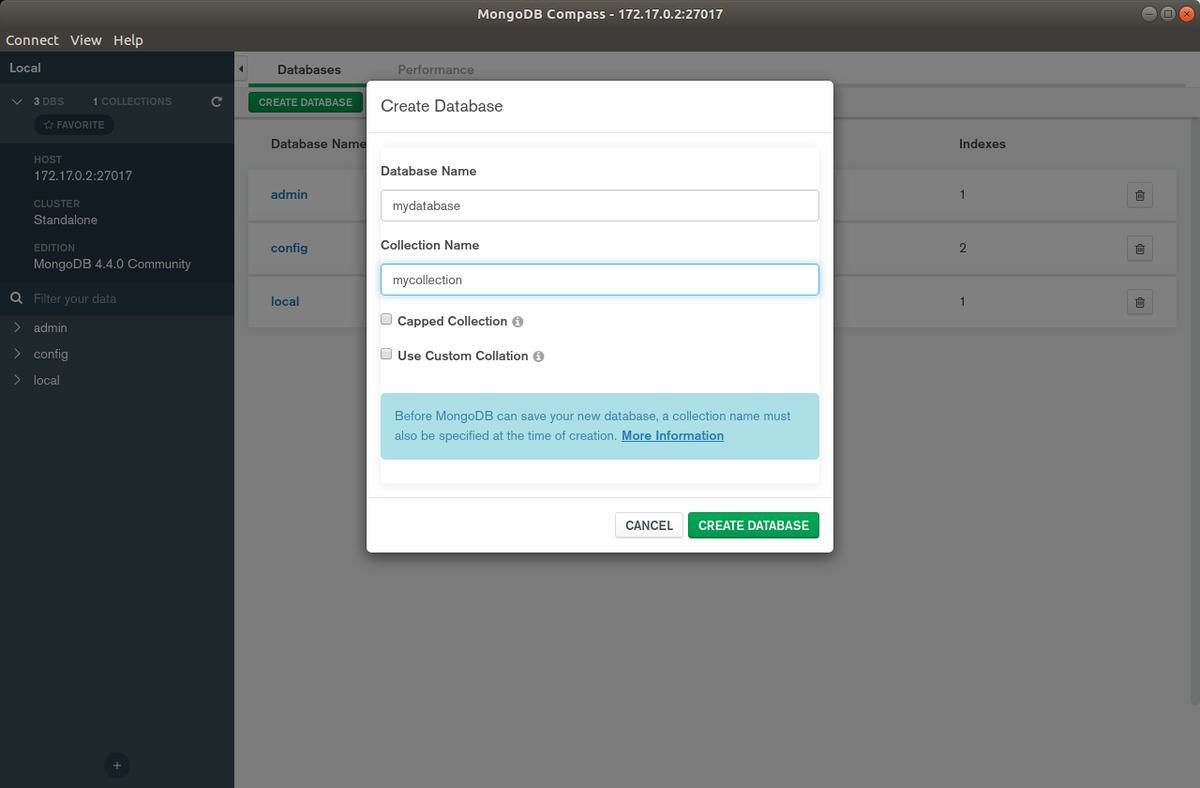This screenshot has height=788, width=1200.
Task: Delete the config database using its trash icon
Action: tap(1139, 248)
